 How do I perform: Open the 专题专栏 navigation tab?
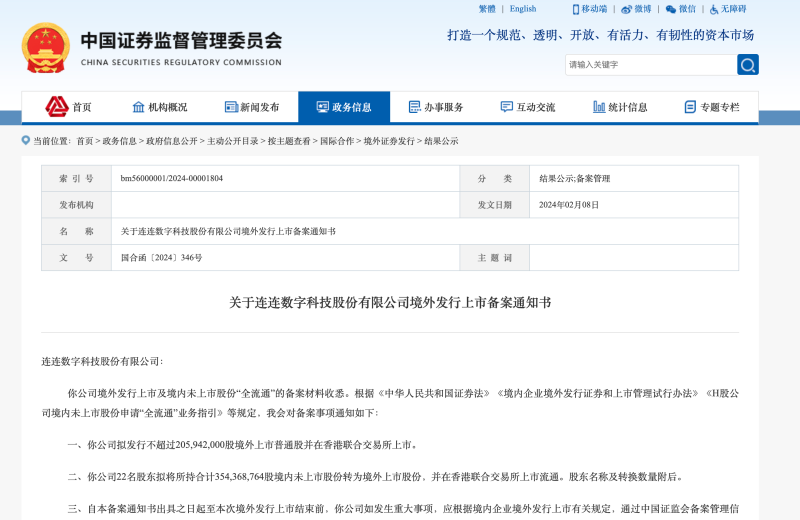[712, 107]
